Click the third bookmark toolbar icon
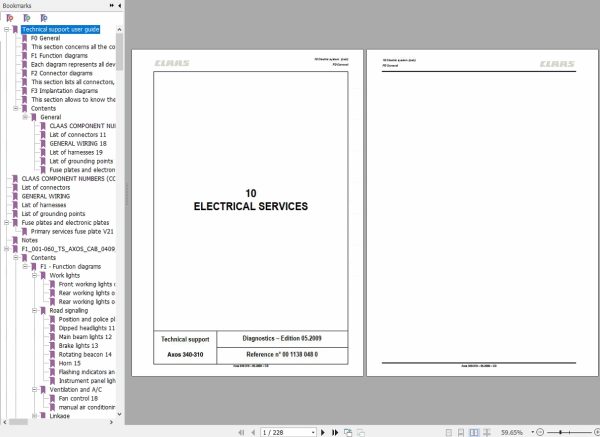 tap(44, 18)
